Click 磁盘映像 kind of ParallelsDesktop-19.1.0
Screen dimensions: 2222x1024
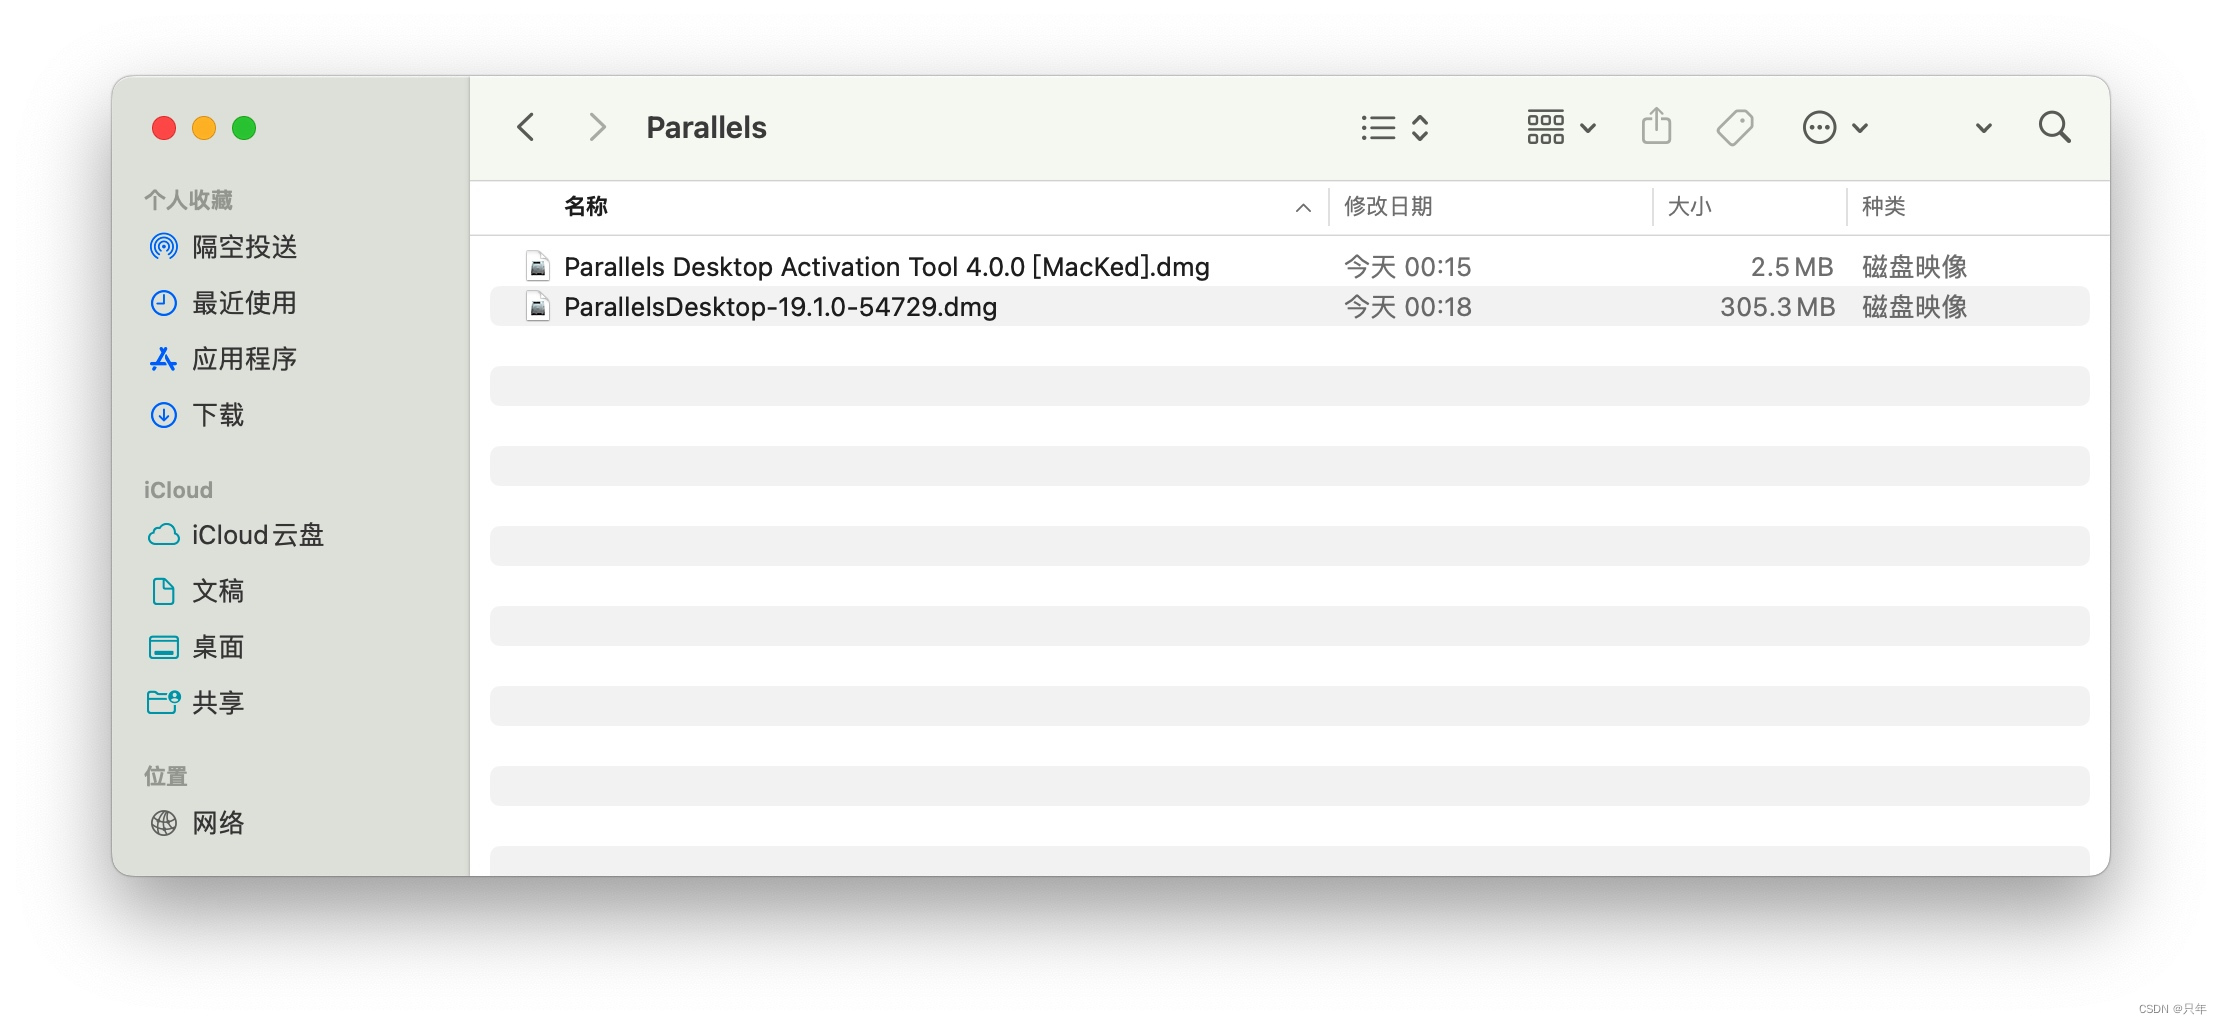1914,307
